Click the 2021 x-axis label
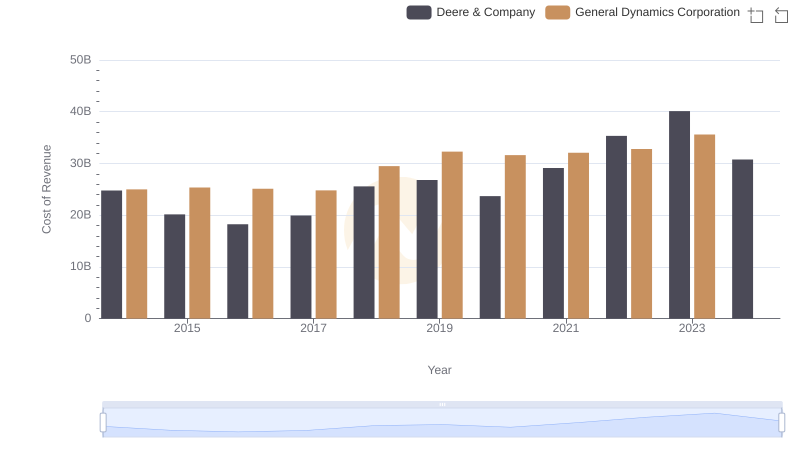 click(566, 328)
